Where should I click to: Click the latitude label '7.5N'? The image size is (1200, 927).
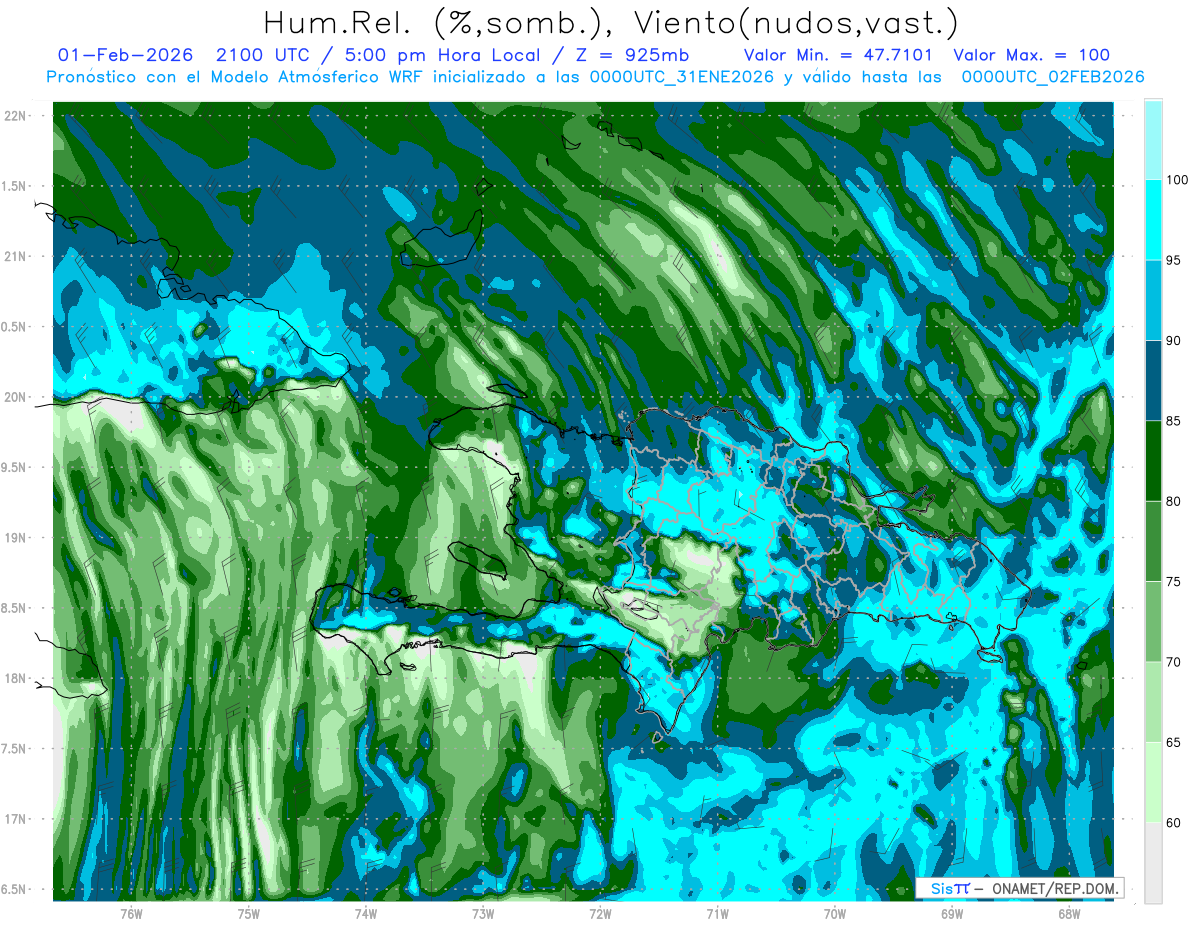click(14, 748)
